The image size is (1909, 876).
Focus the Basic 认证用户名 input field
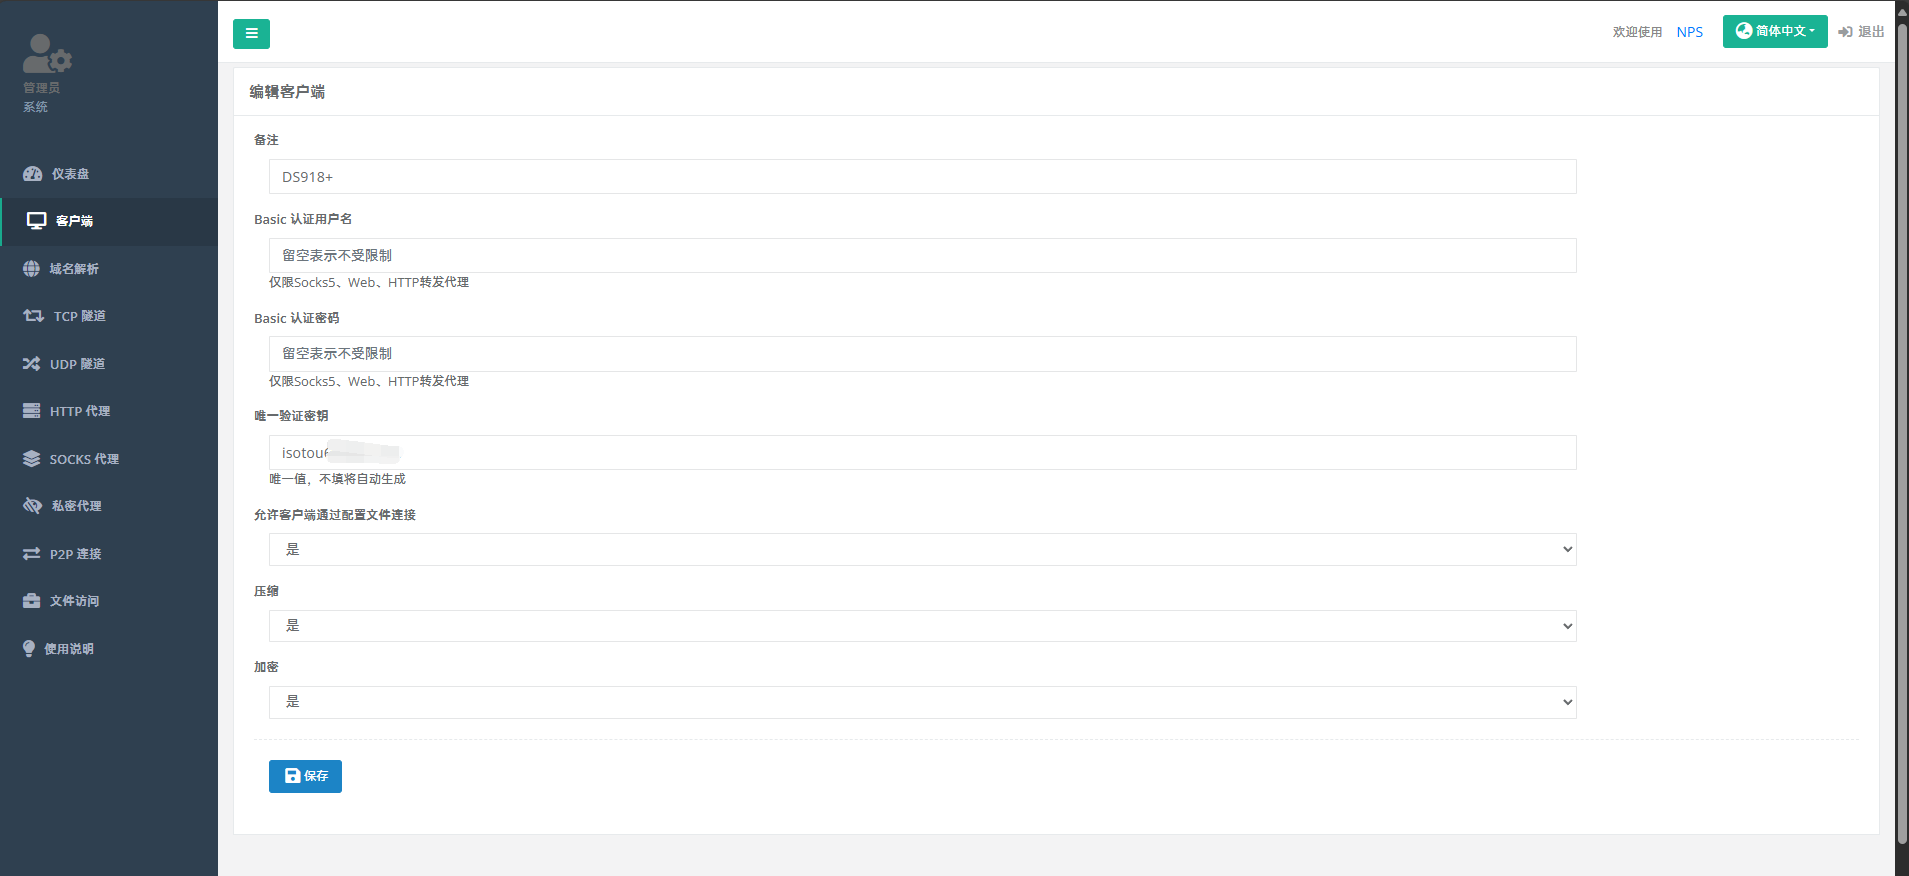922,255
